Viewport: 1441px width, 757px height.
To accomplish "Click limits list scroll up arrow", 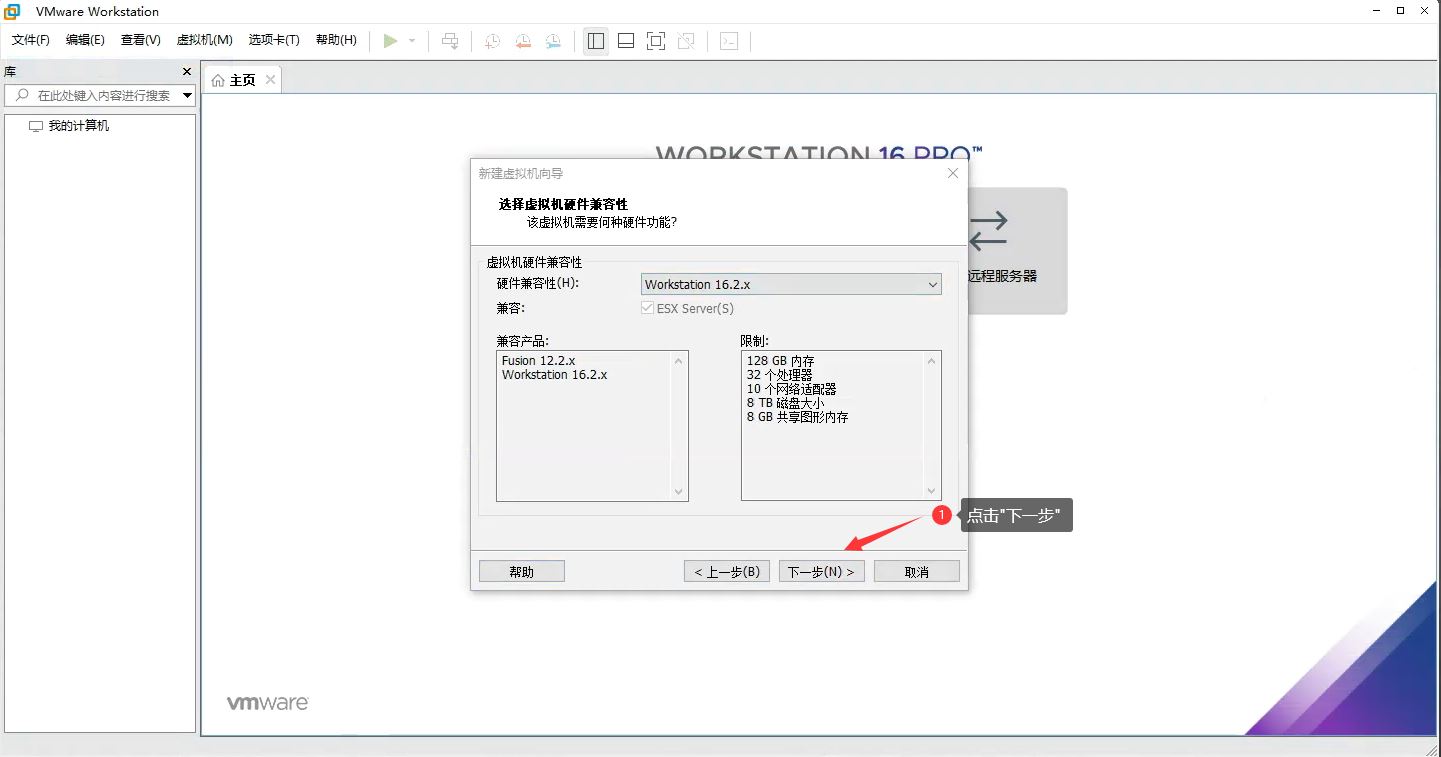I will (932, 361).
